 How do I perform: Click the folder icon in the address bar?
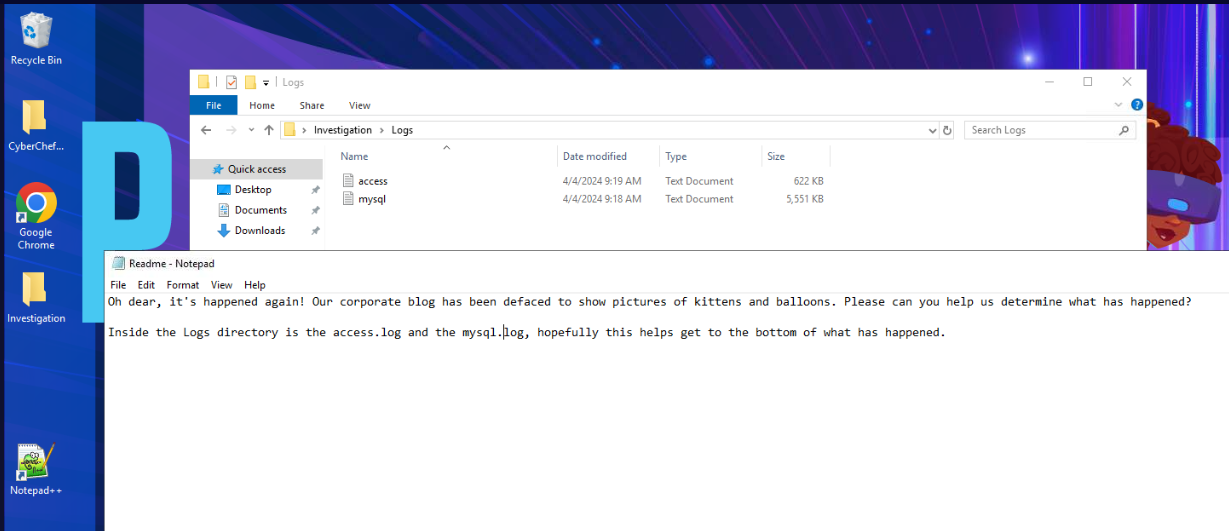coord(290,130)
